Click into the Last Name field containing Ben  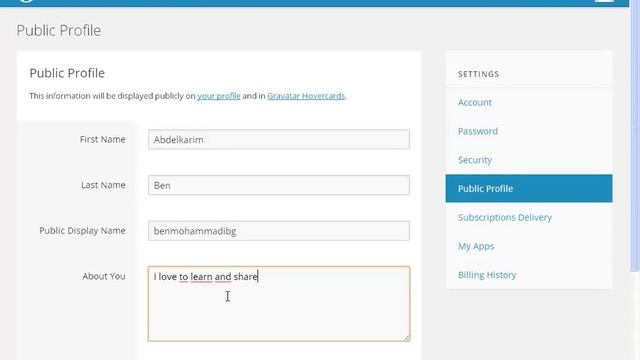(279, 185)
